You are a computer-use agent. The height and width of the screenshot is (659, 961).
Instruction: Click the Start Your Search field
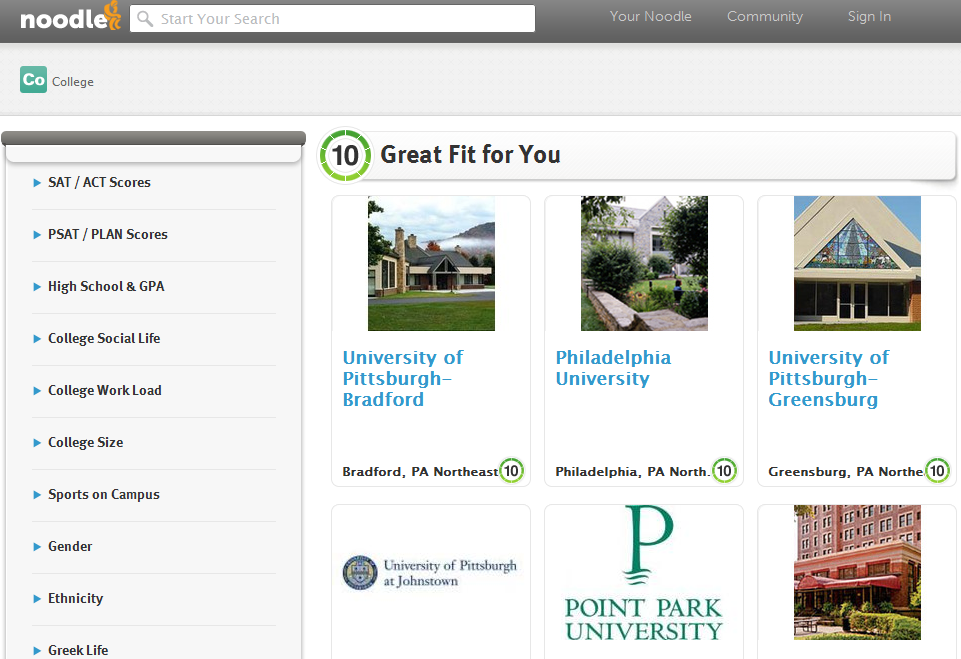point(332,18)
